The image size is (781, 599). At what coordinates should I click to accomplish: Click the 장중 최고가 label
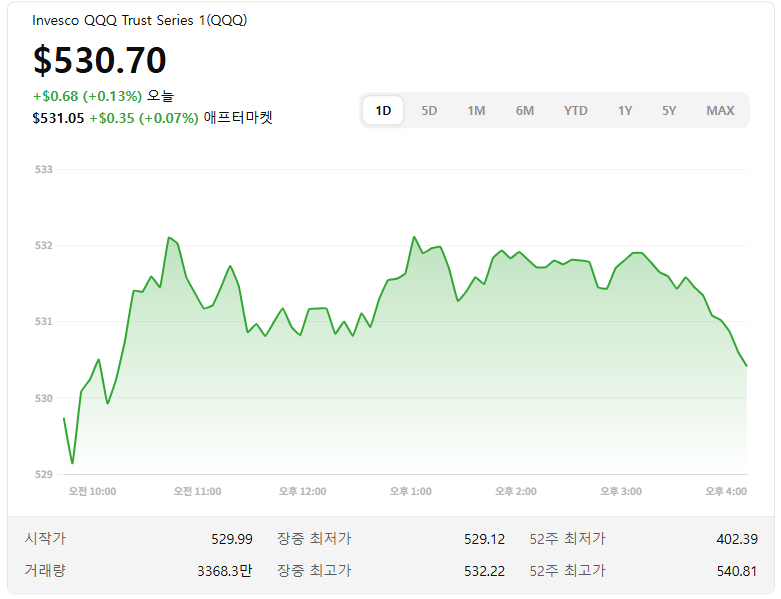[314, 570]
